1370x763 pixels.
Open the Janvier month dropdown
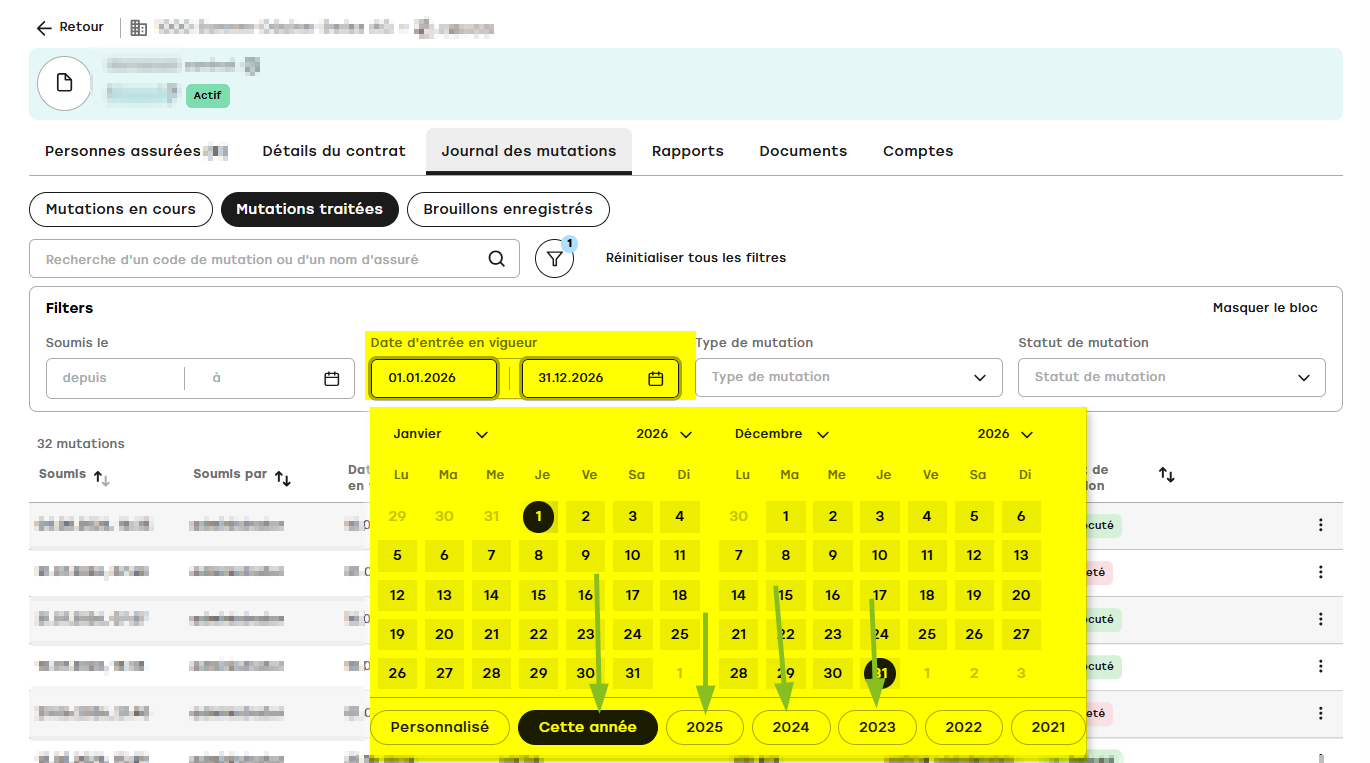coord(440,434)
